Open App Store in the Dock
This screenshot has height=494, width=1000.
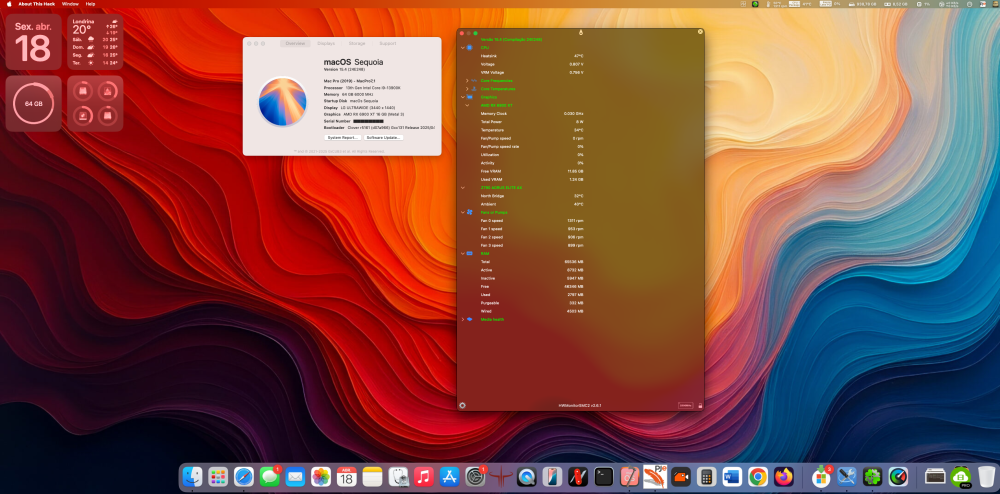(450, 476)
